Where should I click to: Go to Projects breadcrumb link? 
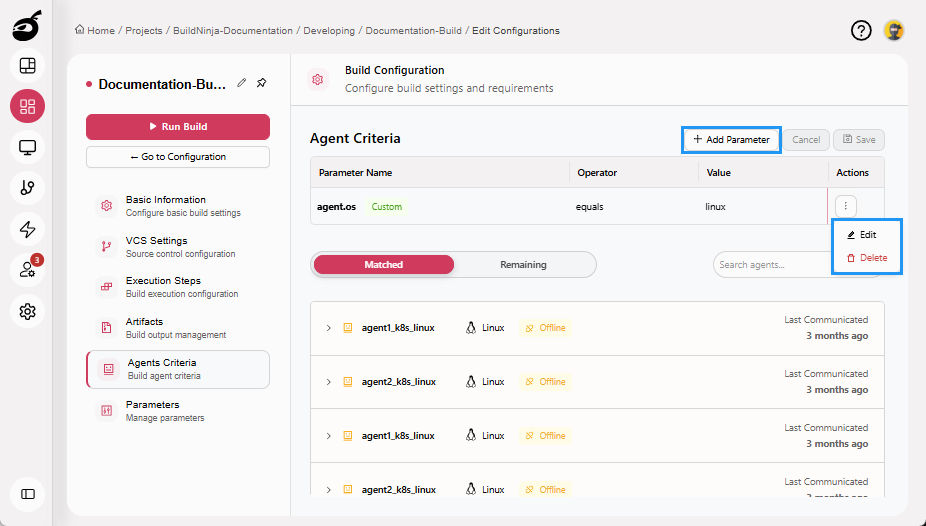[x=144, y=31]
